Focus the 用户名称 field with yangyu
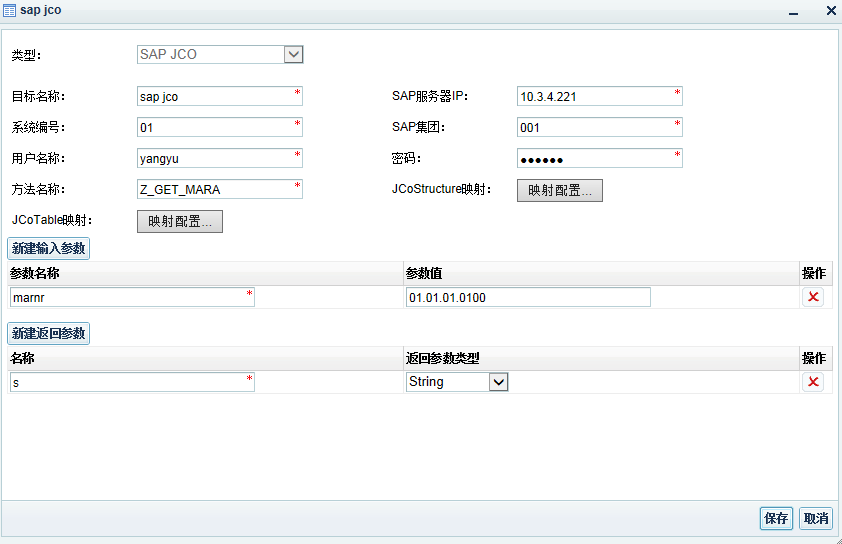 click(x=219, y=158)
